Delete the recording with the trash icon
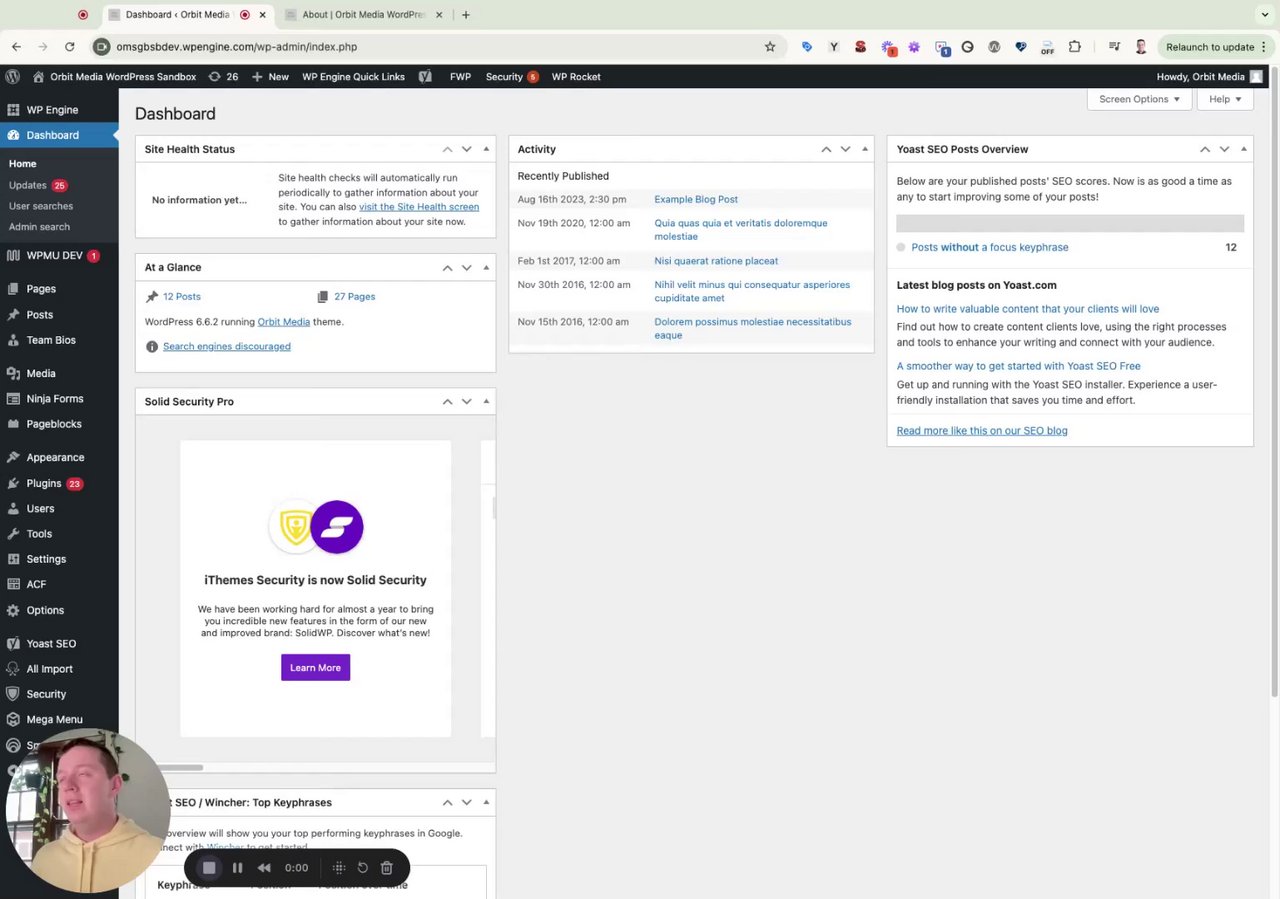This screenshot has height=899, width=1280. [x=387, y=868]
